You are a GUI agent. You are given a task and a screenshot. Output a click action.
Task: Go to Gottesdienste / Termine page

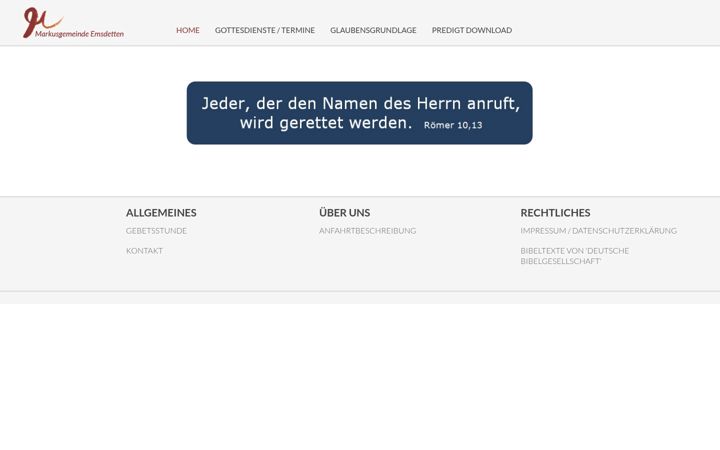tap(265, 30)
